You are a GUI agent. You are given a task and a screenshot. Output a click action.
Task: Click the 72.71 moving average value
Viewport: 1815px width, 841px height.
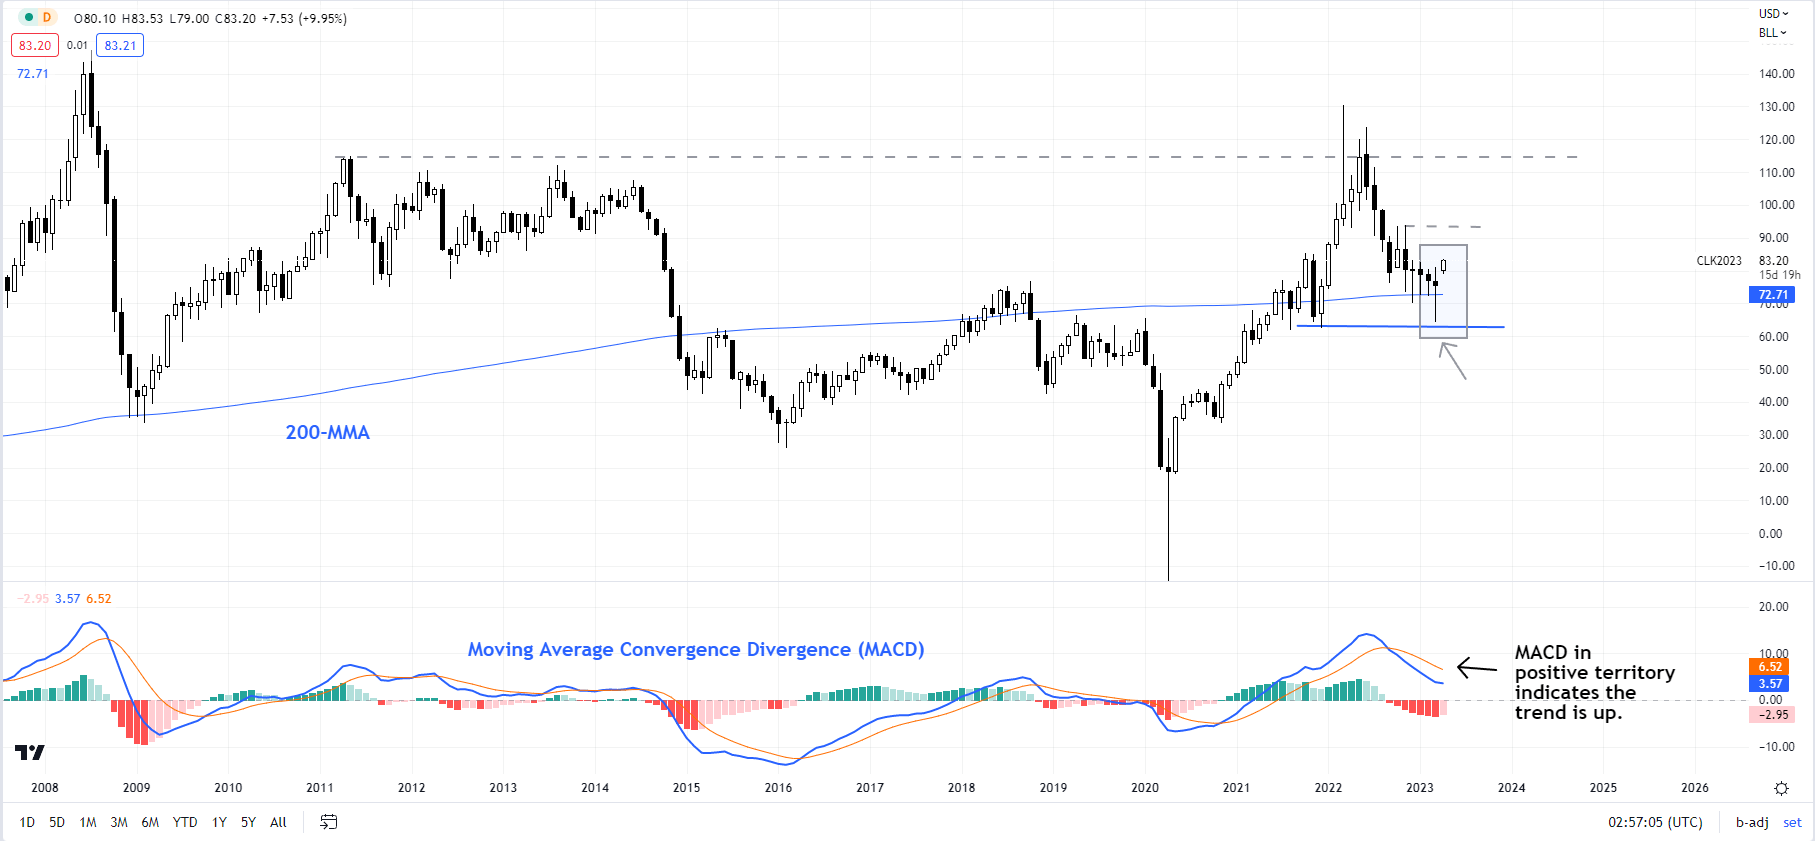33,74
